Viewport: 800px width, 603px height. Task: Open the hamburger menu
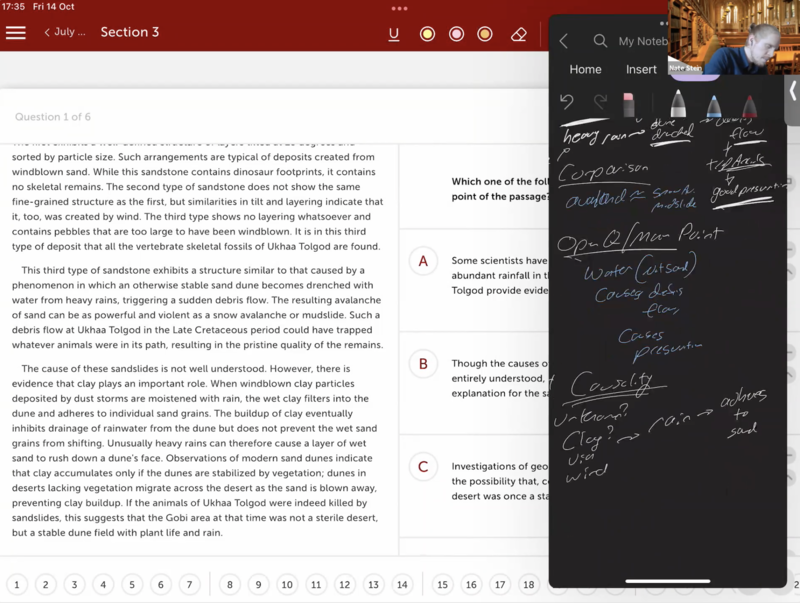(x=16, y=32)
